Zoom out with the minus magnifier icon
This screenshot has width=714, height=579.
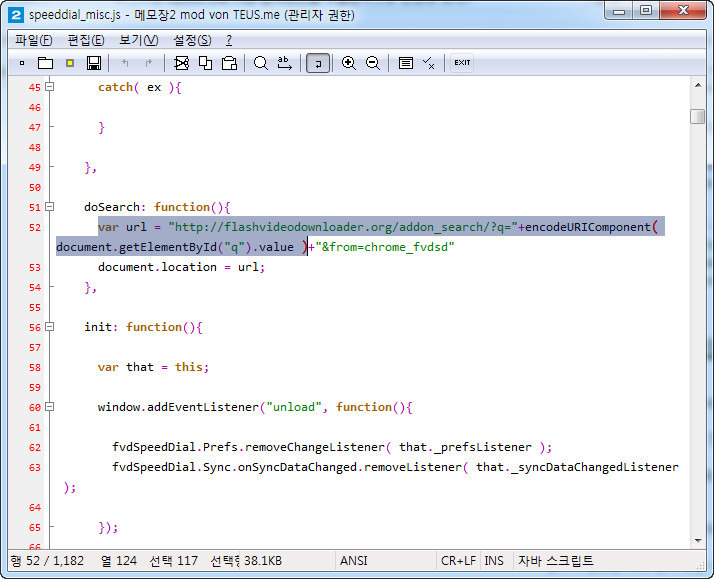pyautogui.click(x=373, y=63)
